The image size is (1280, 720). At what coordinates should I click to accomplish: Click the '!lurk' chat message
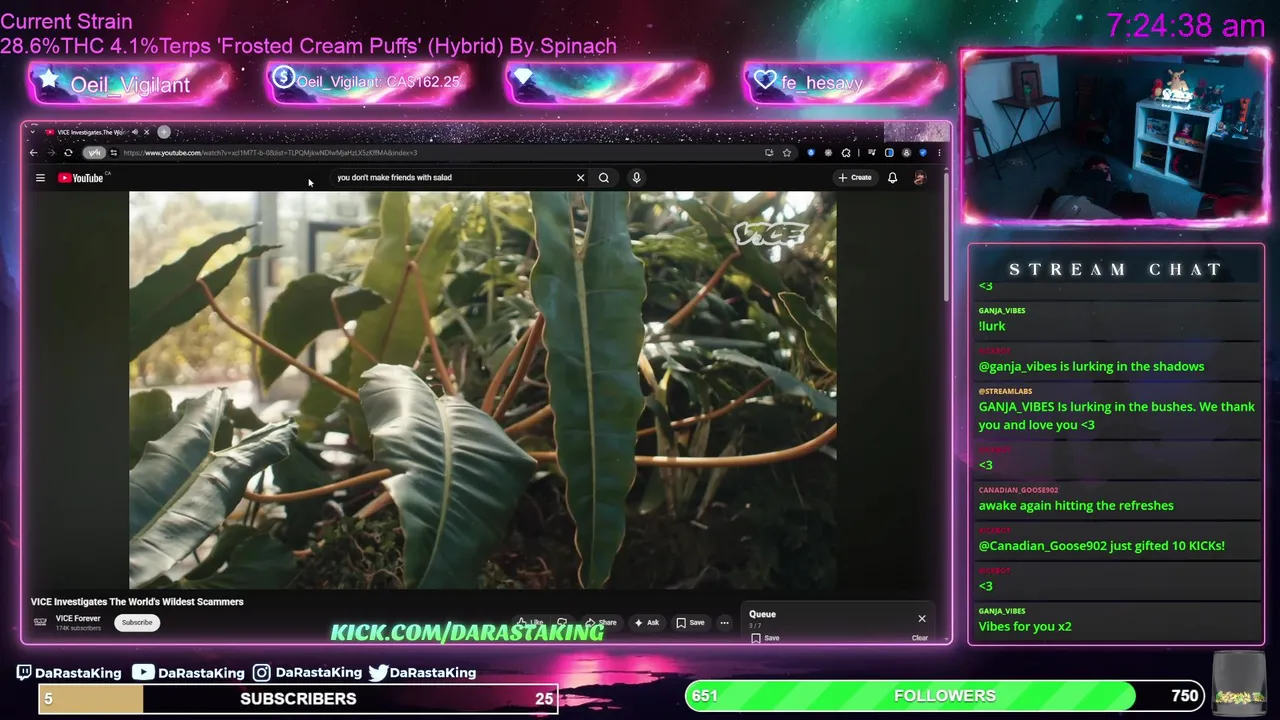992,326
